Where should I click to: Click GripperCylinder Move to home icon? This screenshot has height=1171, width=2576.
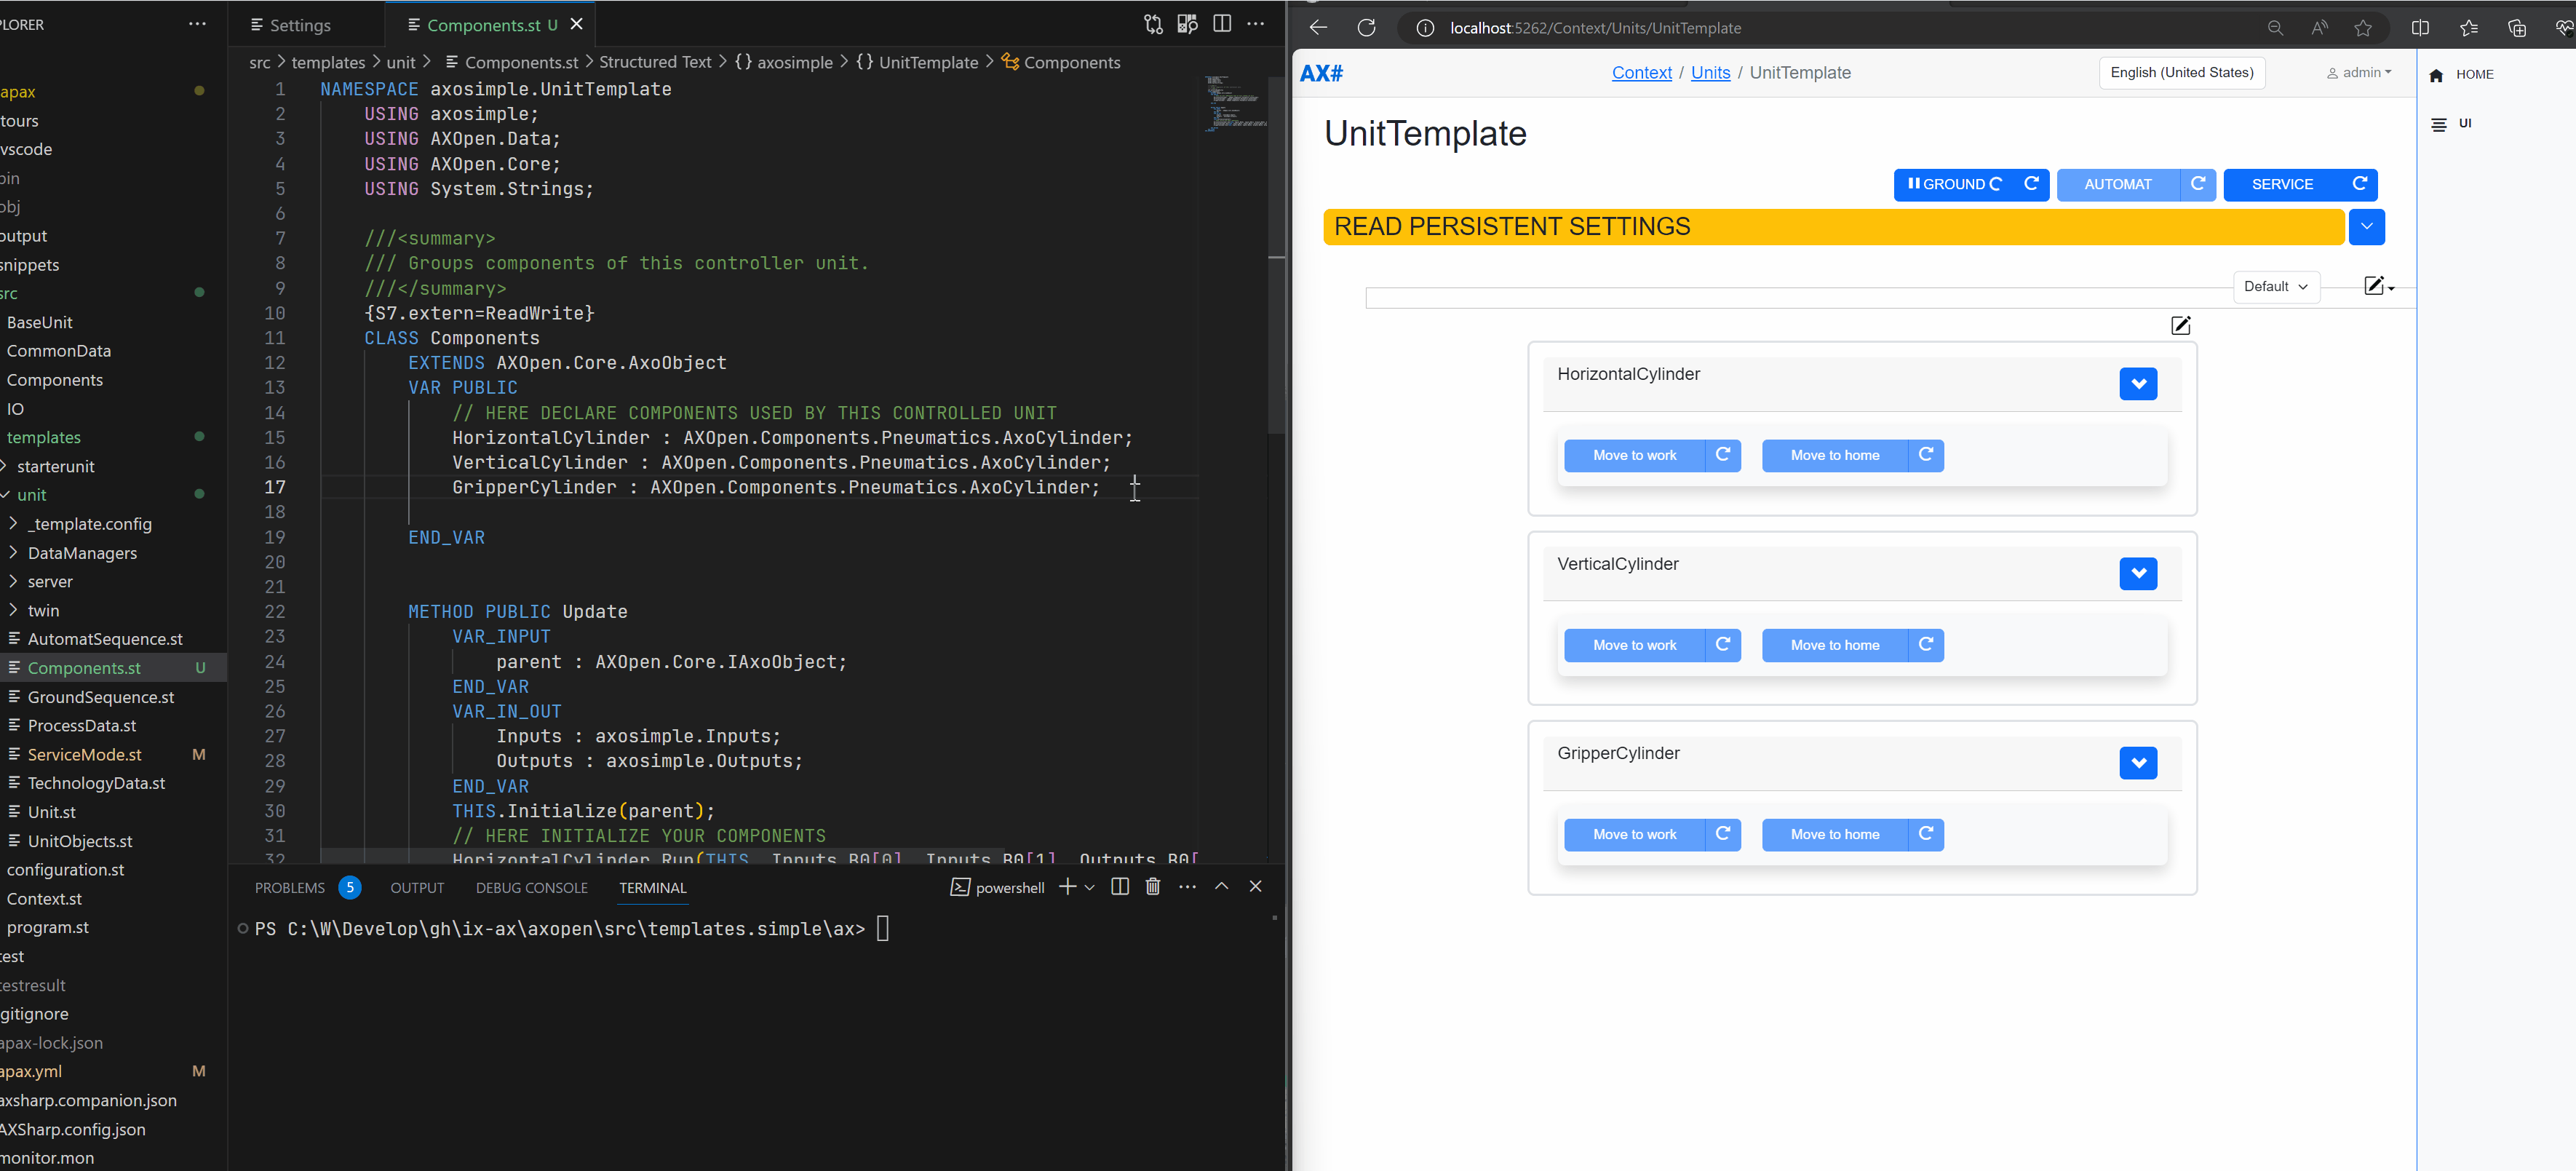point(1927,834)
